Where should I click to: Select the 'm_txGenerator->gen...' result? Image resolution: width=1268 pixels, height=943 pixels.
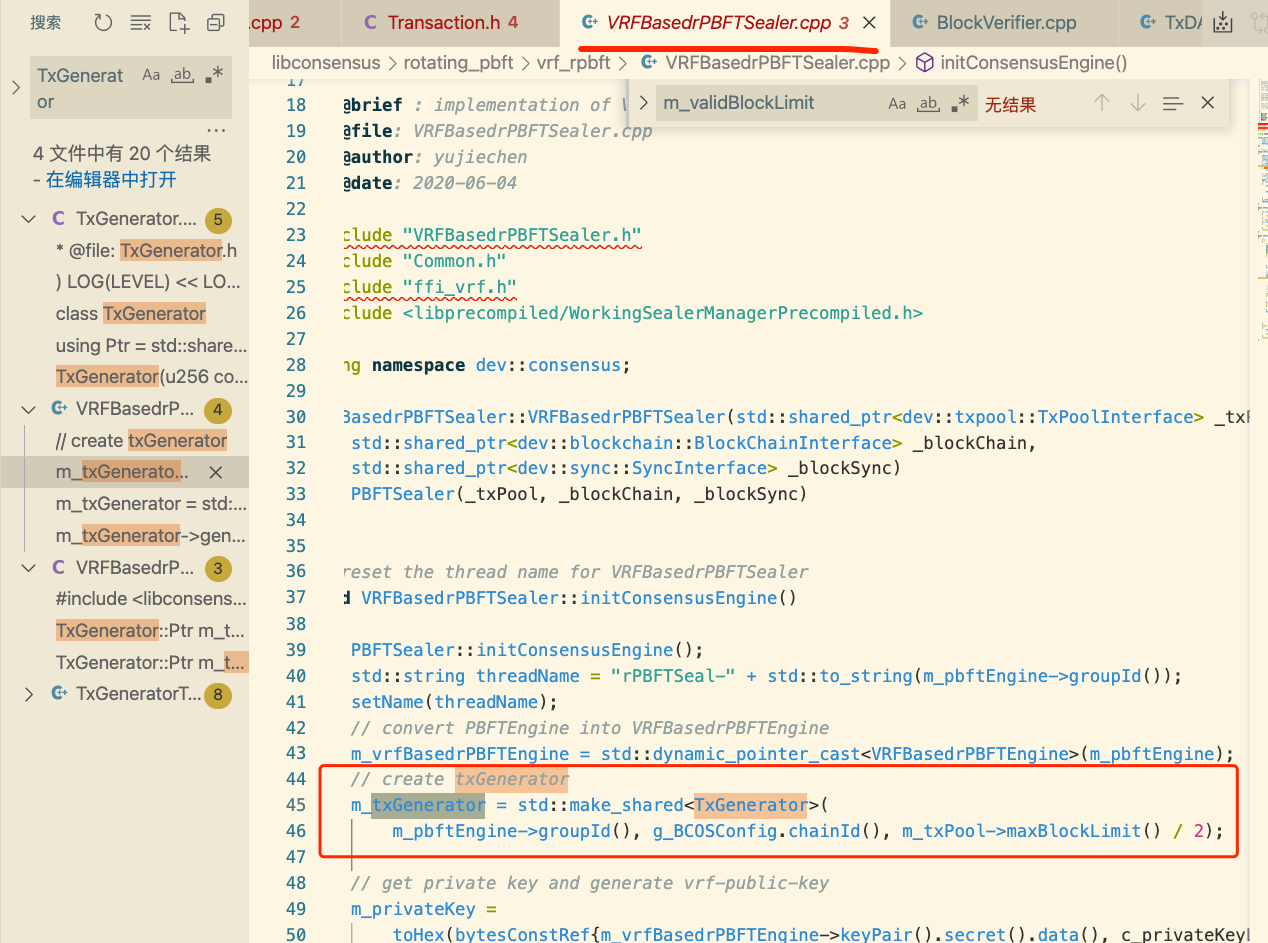(151, 536)
